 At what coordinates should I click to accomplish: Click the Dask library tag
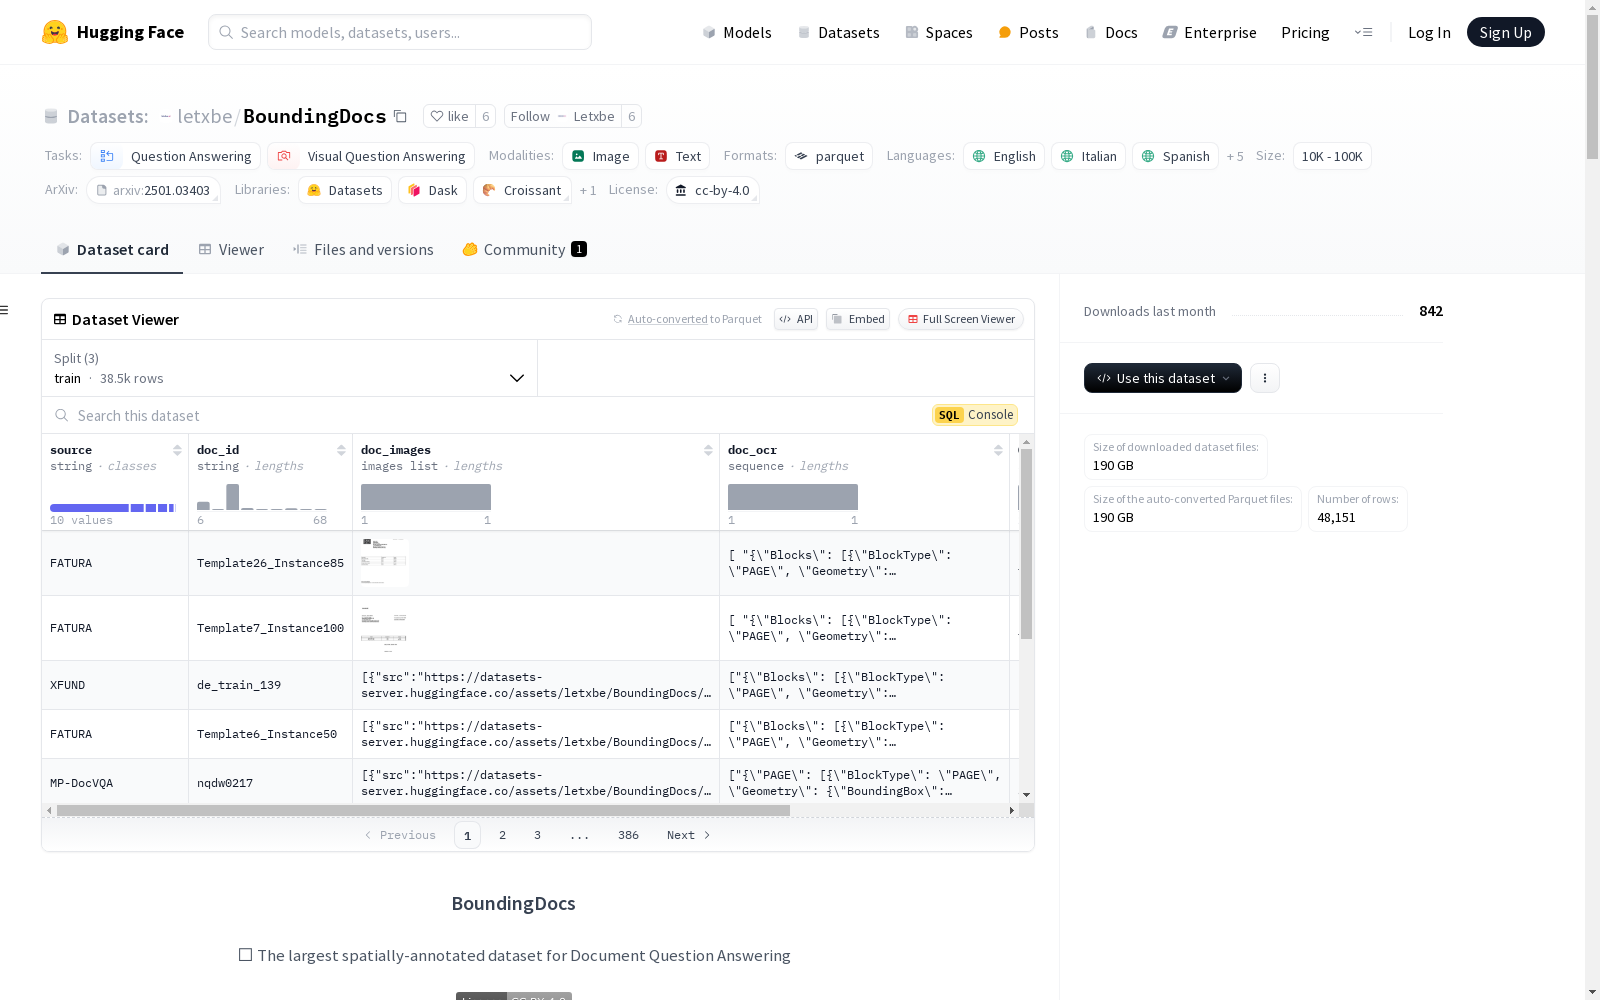coord(432,190)
